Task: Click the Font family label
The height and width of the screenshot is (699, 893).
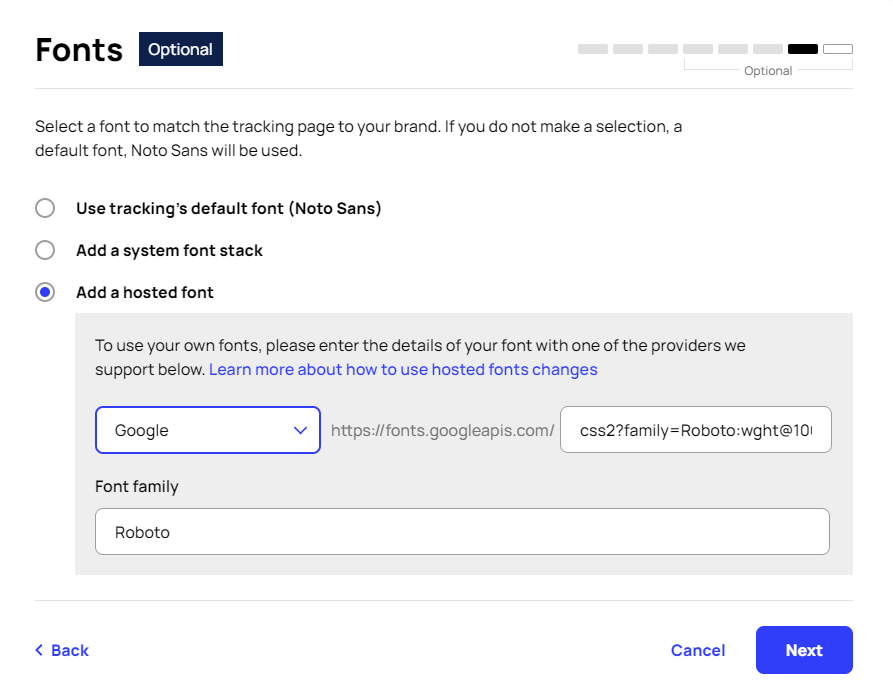Action: tap(137, 486)
